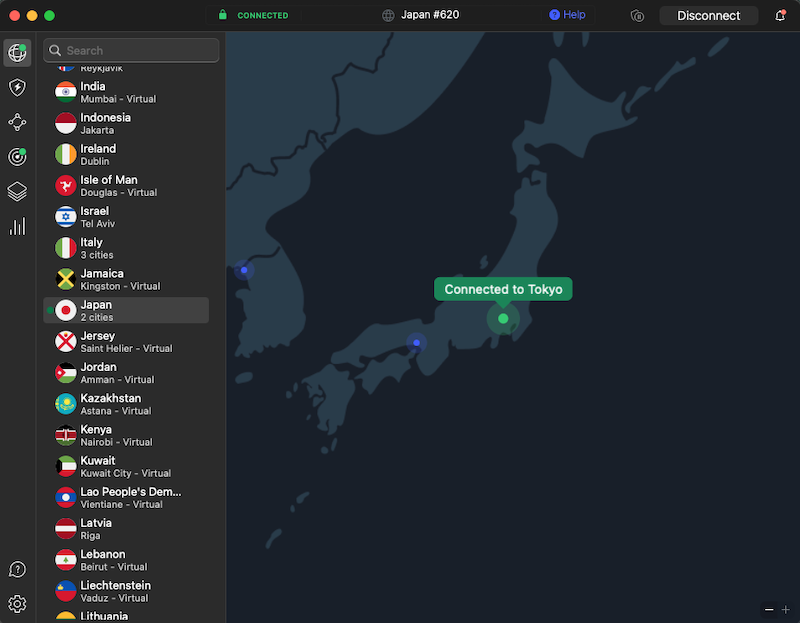Click the Isle of Man flag icon
The image size is (800, 623).
pyautogui.click(x=66, y=186)
